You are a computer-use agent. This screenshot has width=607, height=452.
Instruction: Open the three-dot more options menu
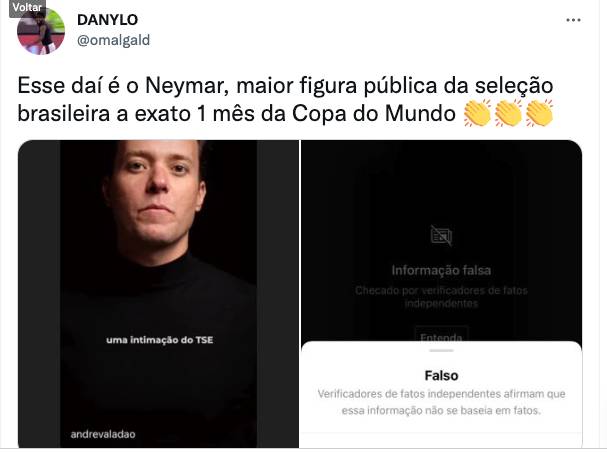573,20
